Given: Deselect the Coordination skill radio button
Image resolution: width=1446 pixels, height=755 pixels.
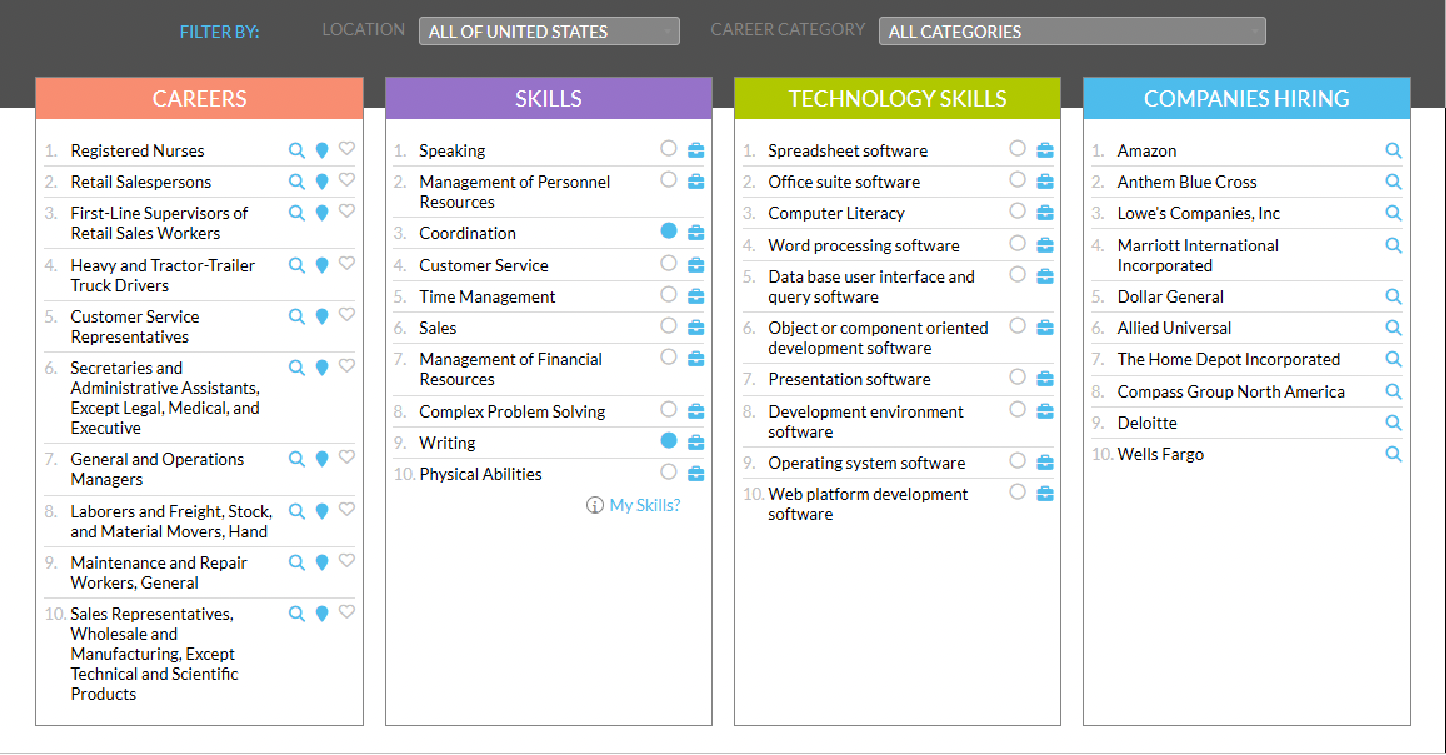Looking at the screenshot, I should (x=669, y=231).
